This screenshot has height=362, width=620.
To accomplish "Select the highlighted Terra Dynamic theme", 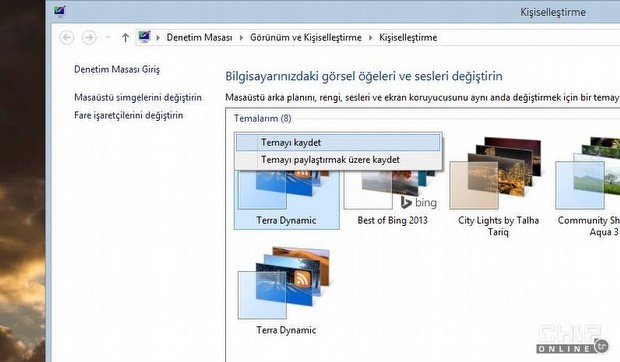I will point(287,200).
